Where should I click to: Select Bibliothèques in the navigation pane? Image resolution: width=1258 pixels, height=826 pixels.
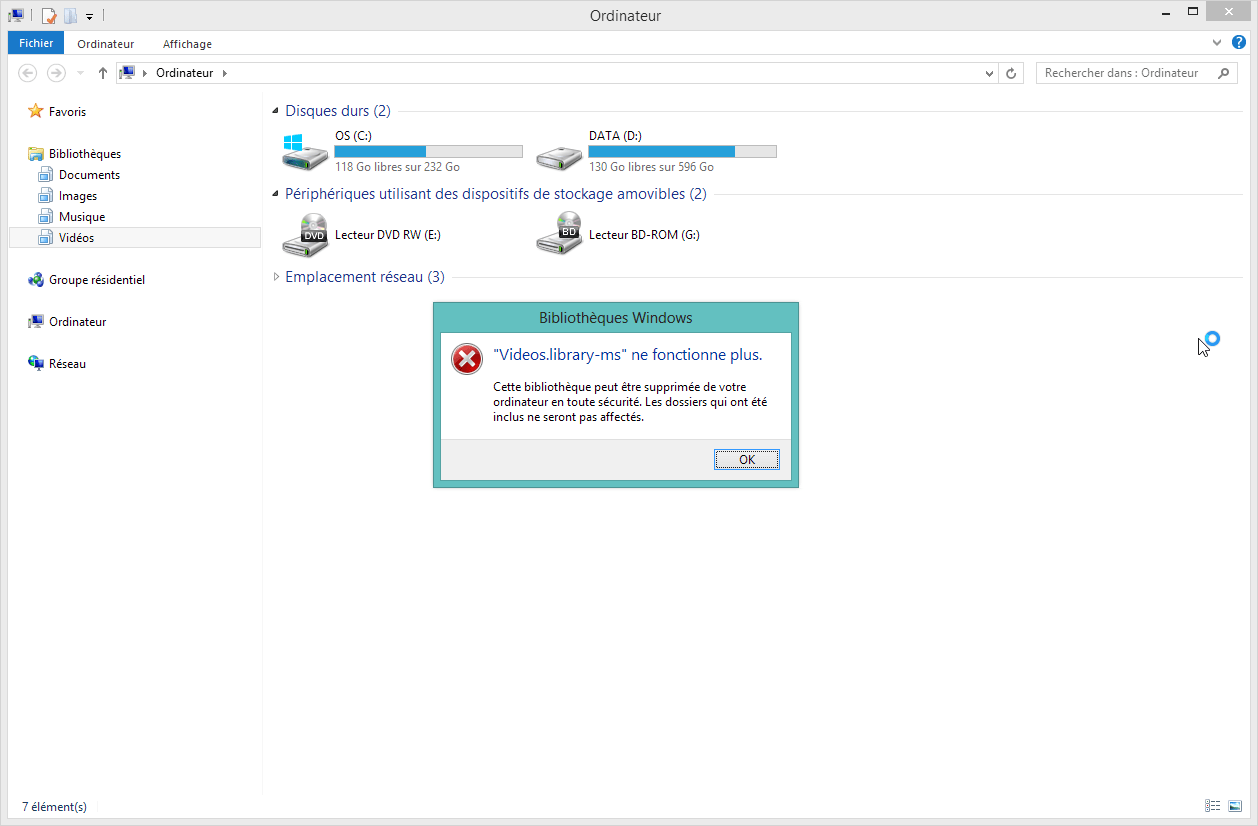coord(85,154)
